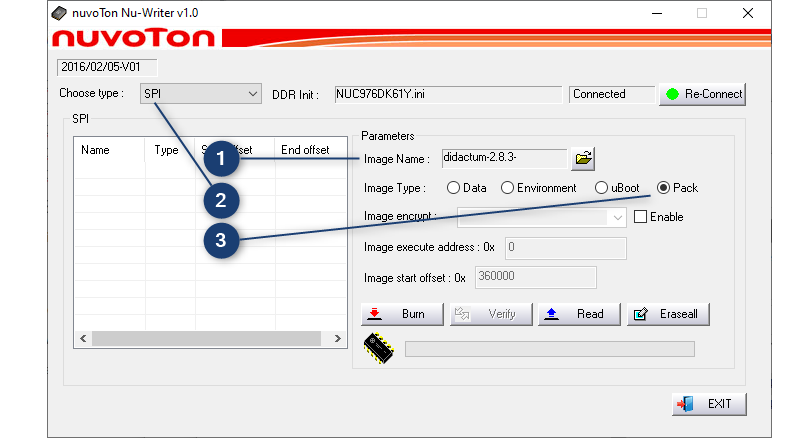Click the Eraseall button

pyautogui.click(x=668, y=314)
